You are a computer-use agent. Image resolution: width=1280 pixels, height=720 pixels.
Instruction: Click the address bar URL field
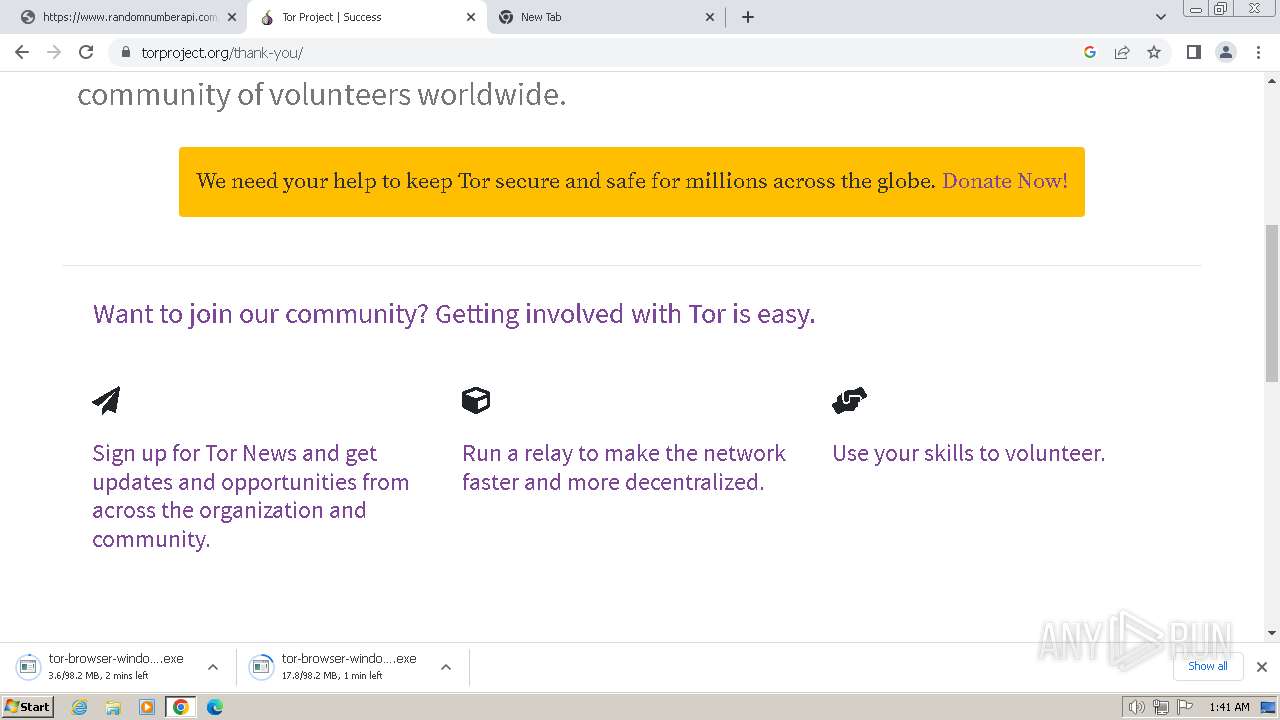point(600,52)
